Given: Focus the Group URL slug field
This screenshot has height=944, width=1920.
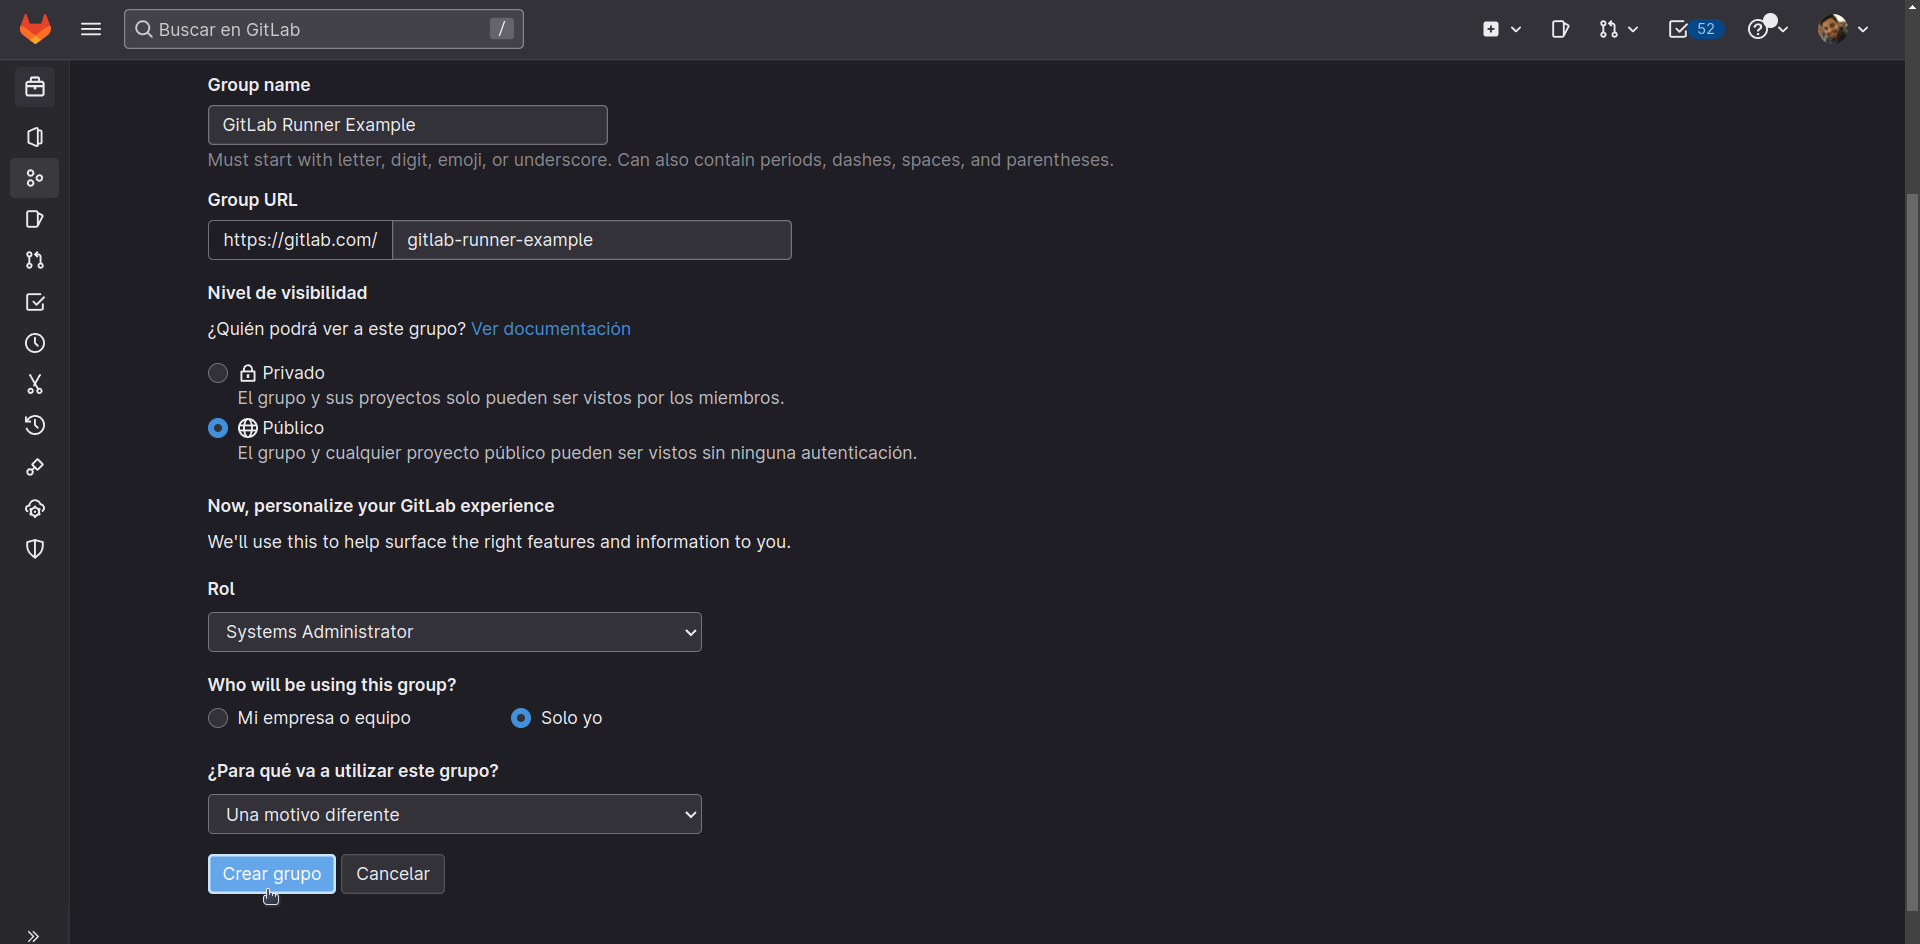Looking at the screenshot, I should (592, 240).
